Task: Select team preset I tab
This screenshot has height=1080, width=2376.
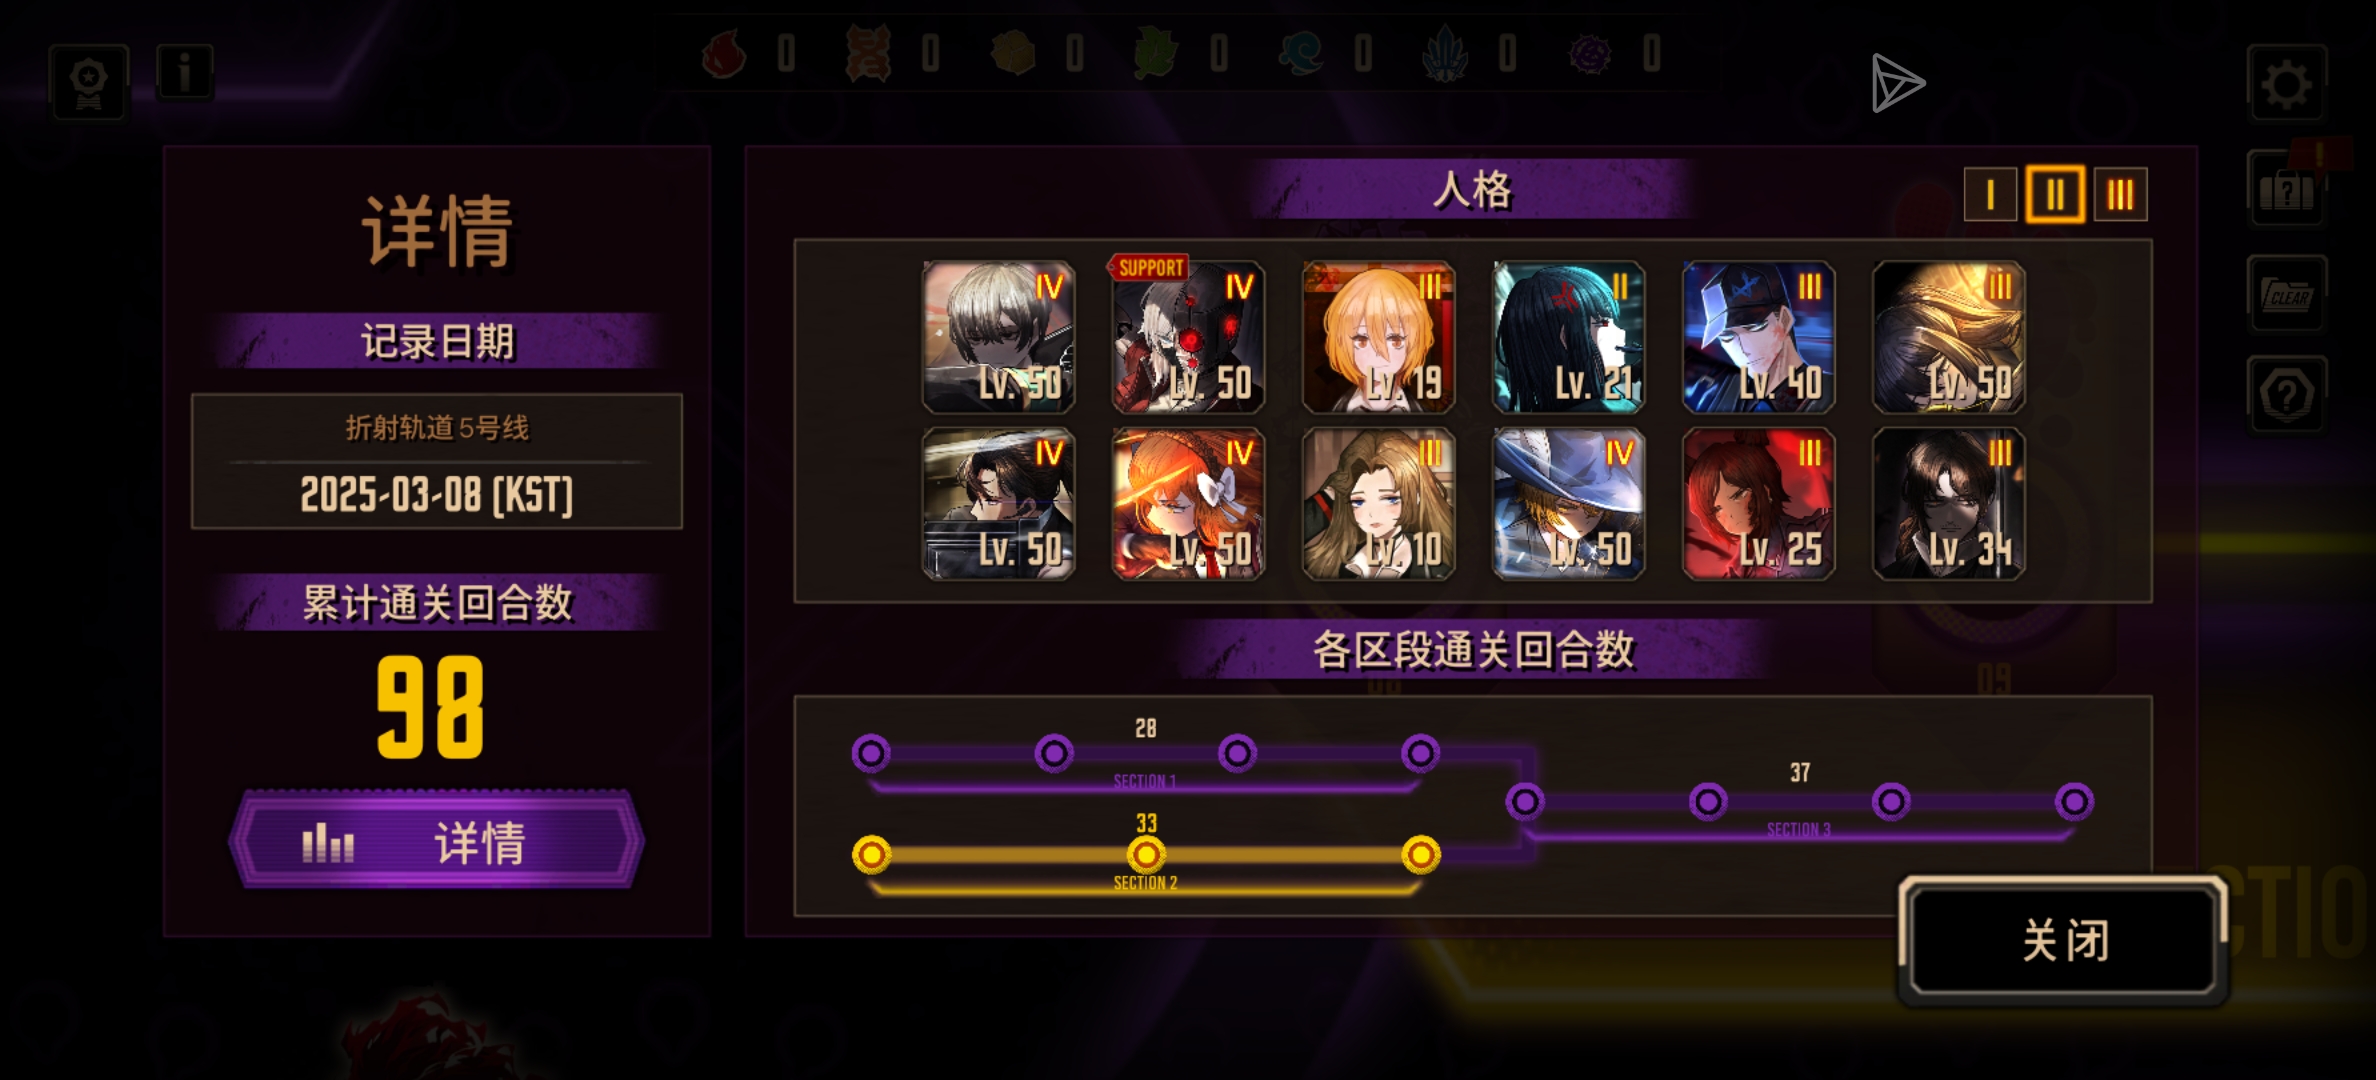Action: 1990,194
